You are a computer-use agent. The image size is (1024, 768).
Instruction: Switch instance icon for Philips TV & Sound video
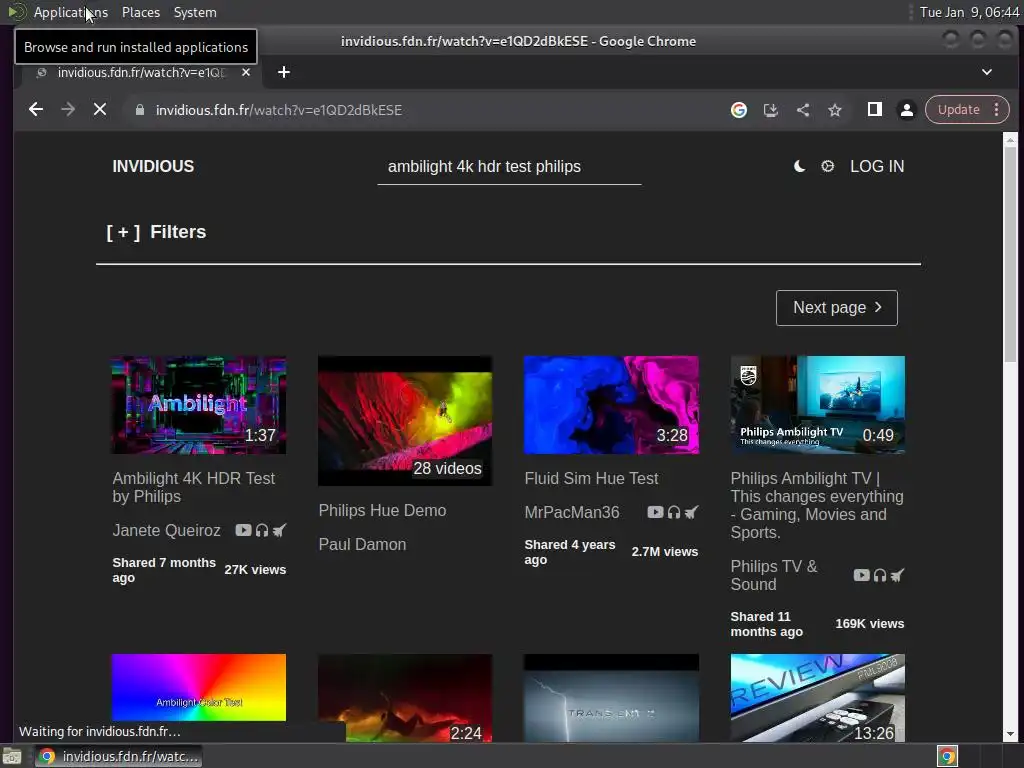click(898, 575)
